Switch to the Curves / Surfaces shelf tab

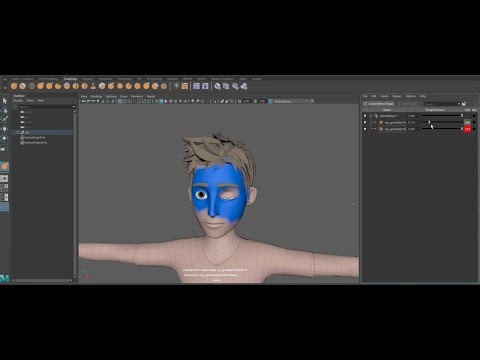tap(22, 79)
